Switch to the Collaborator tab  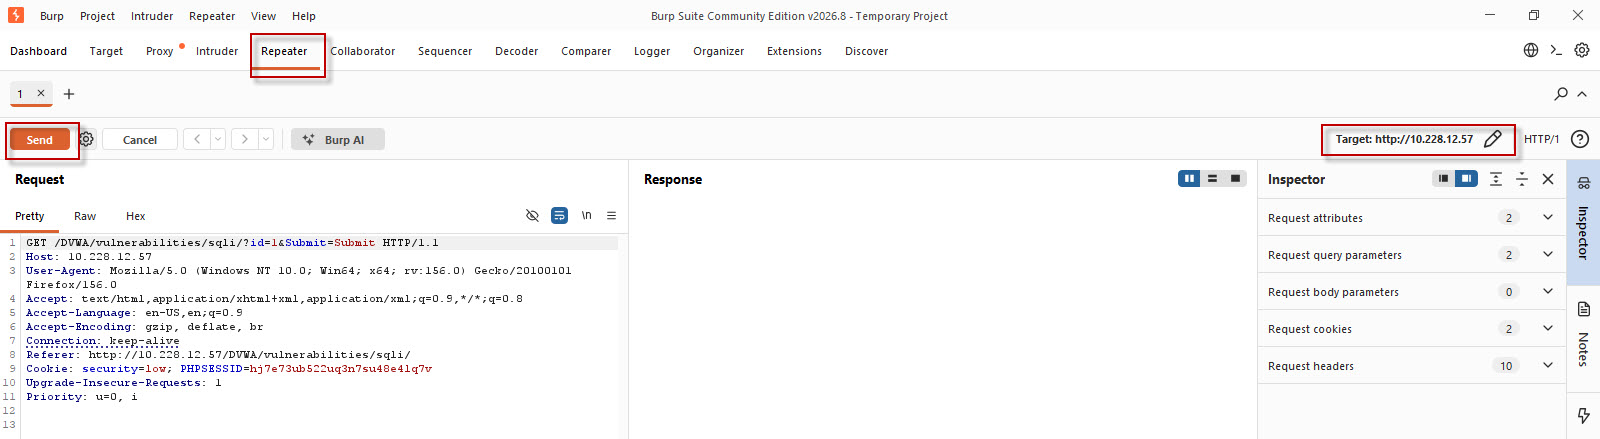pyautogui.click(x=363, y=51)
